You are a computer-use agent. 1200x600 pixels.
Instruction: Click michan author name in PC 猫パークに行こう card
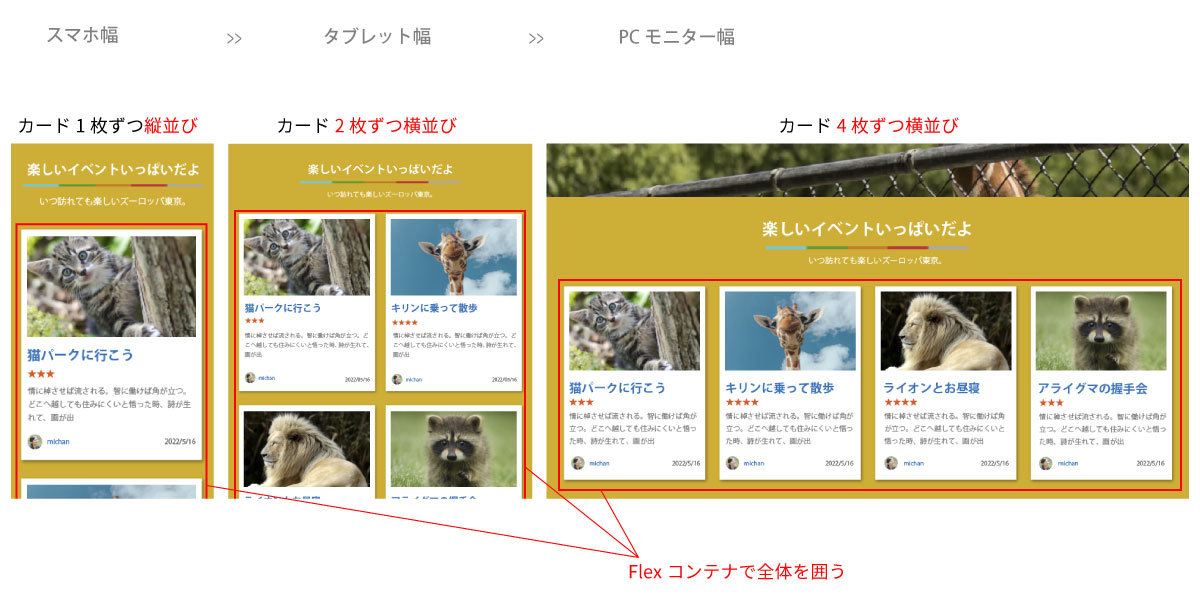pyautogui.click(x=600, y=464)
